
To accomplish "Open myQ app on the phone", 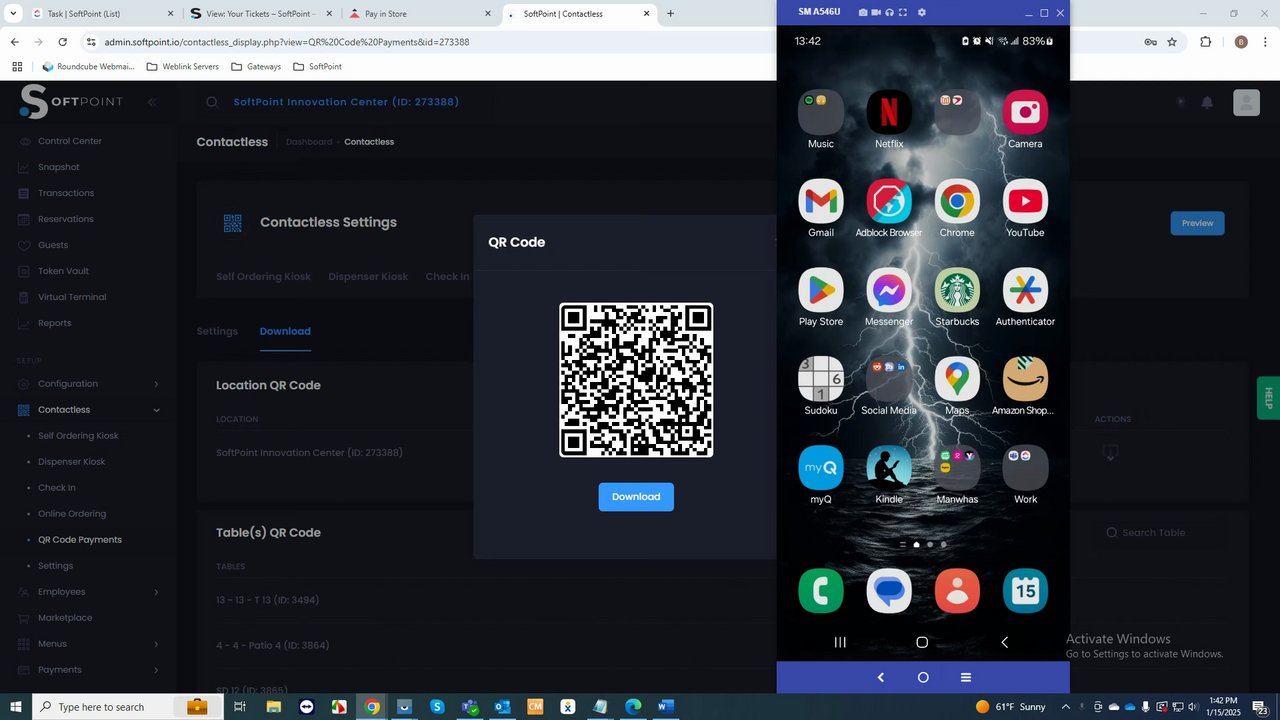I will 821,468.
